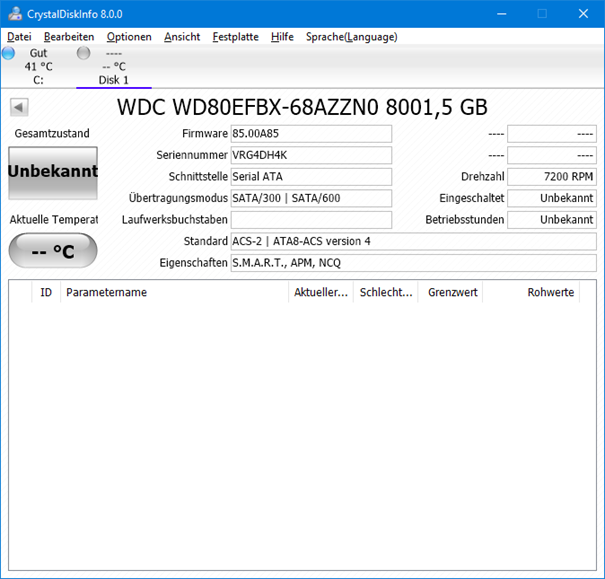This screenshot has height=579, width=605.
Task: Click the Eingeschaltet field Unbekannt
Action: tap(552, 198)
